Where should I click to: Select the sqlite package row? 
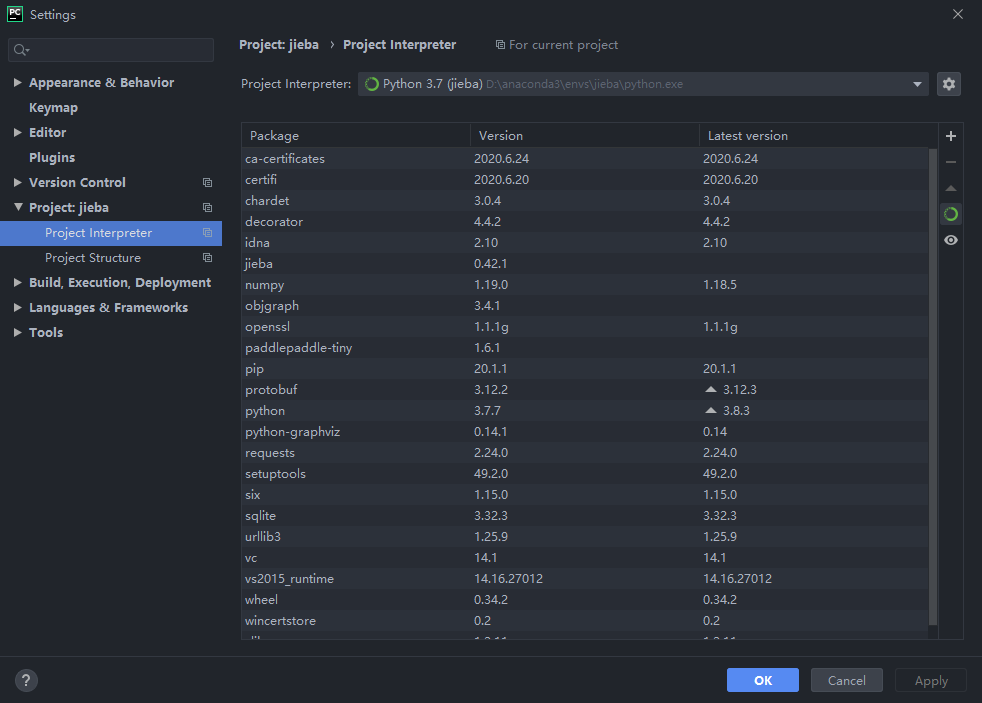tap(585, 516)
